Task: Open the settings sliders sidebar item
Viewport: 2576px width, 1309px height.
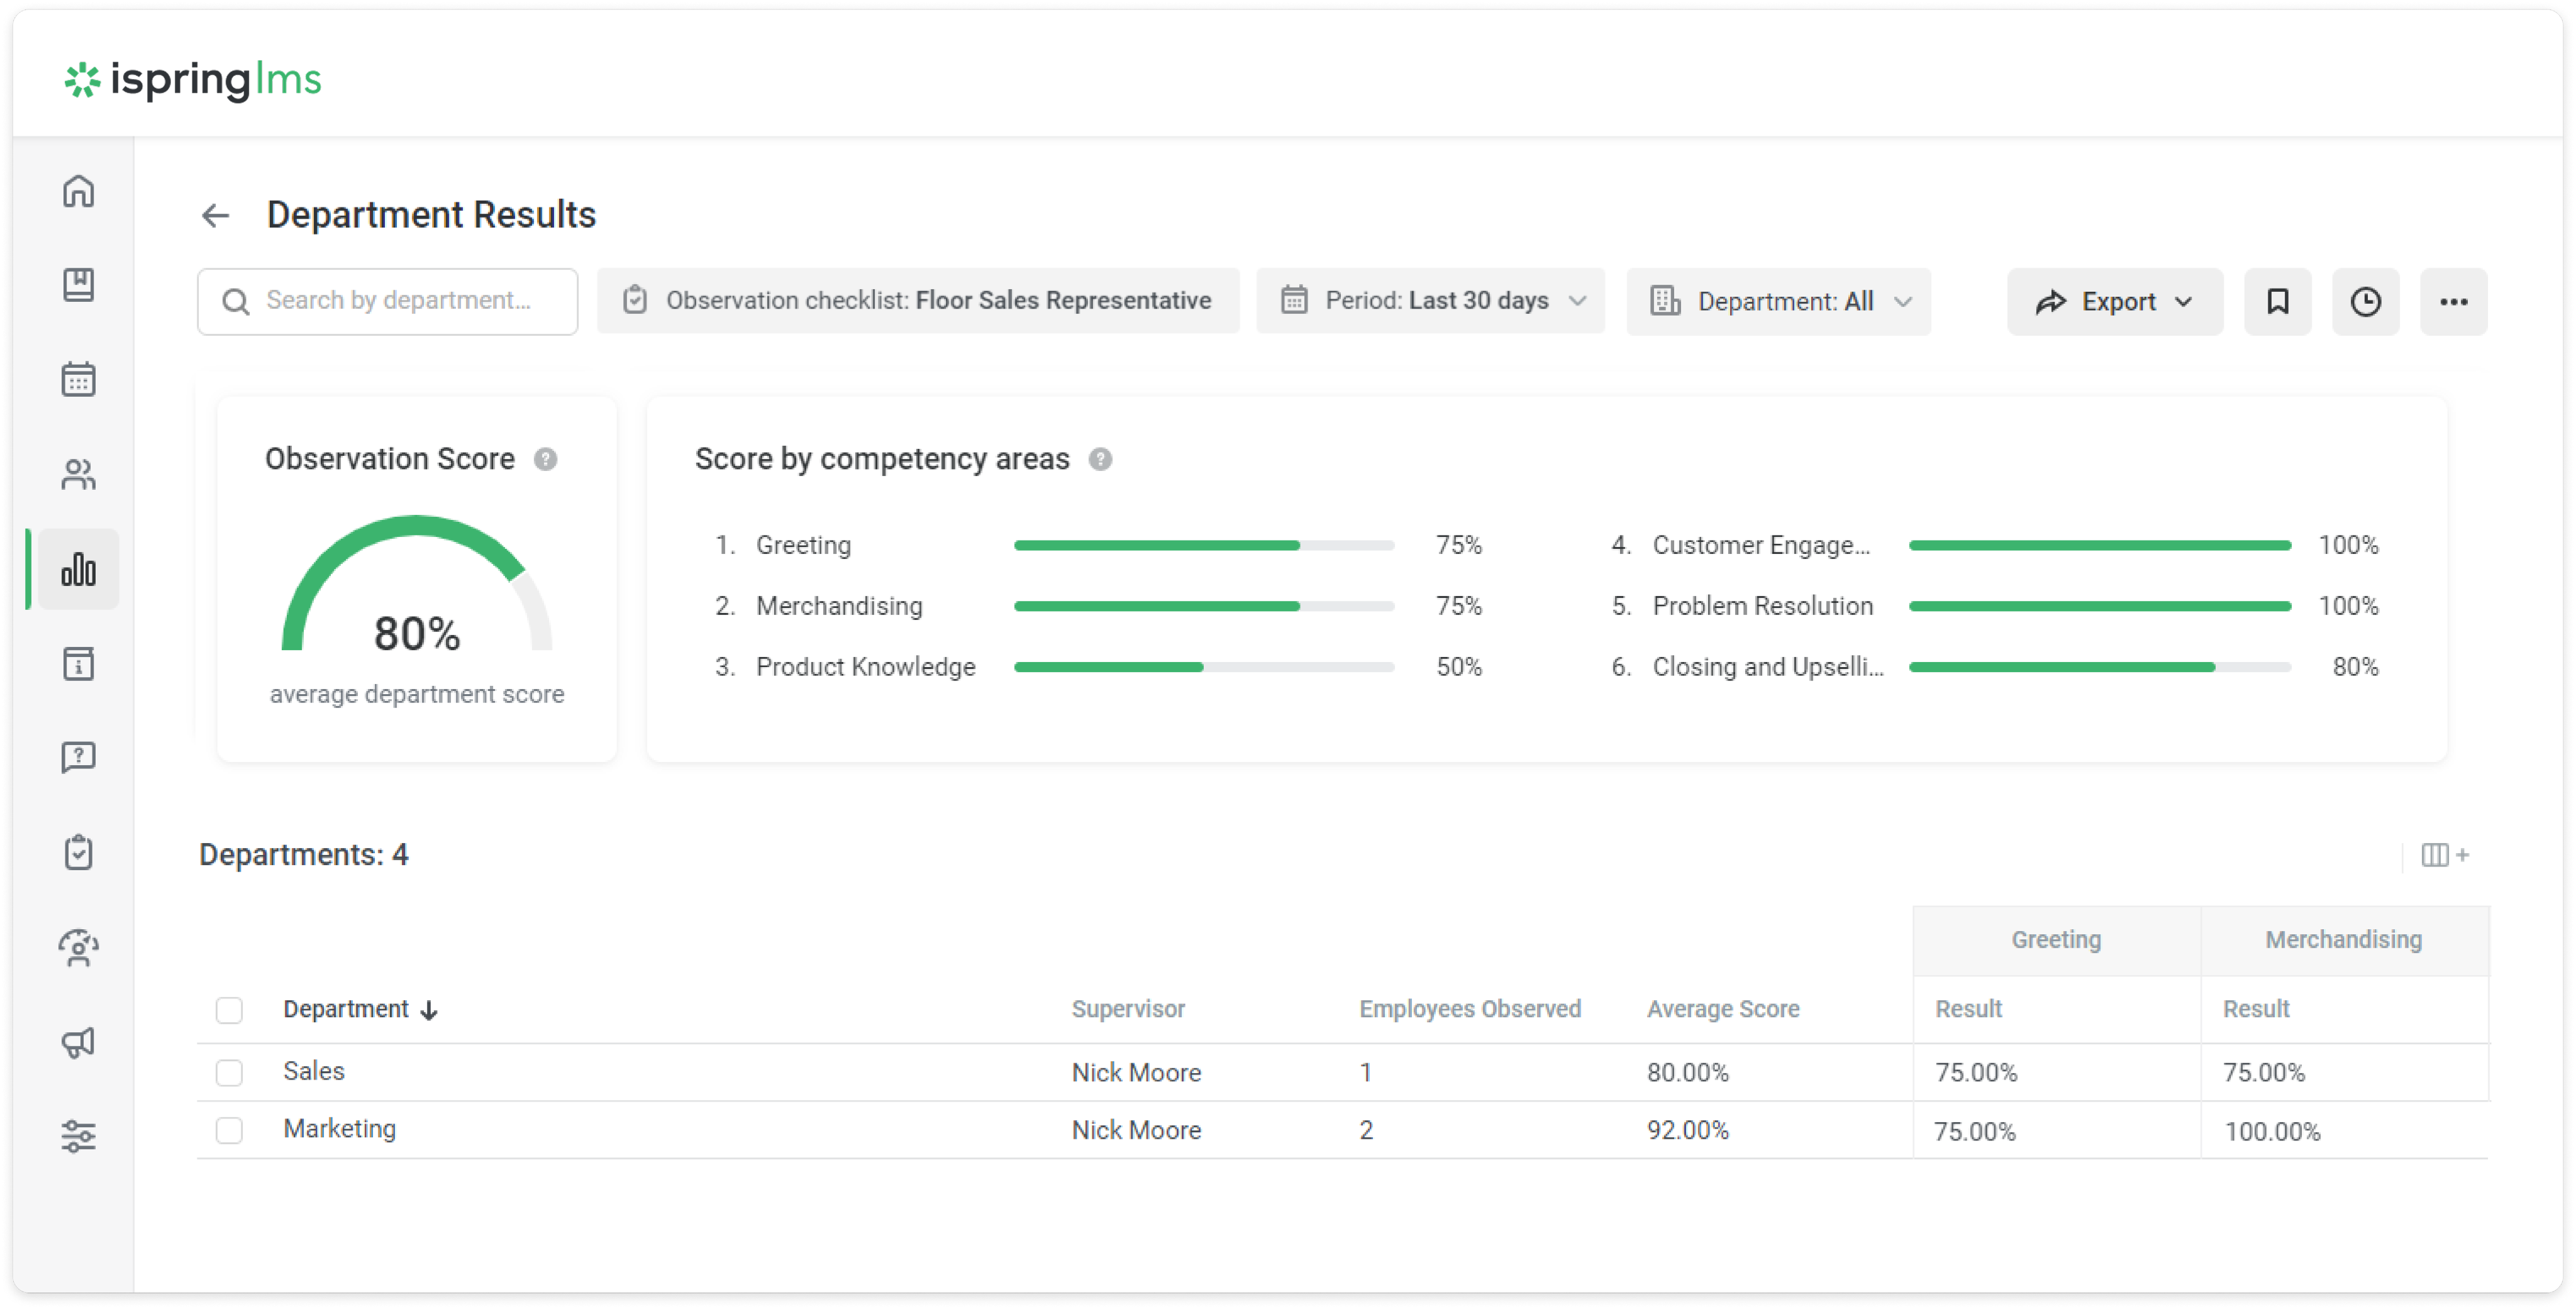Action: pyautogui.click(x=78, y=1136)
